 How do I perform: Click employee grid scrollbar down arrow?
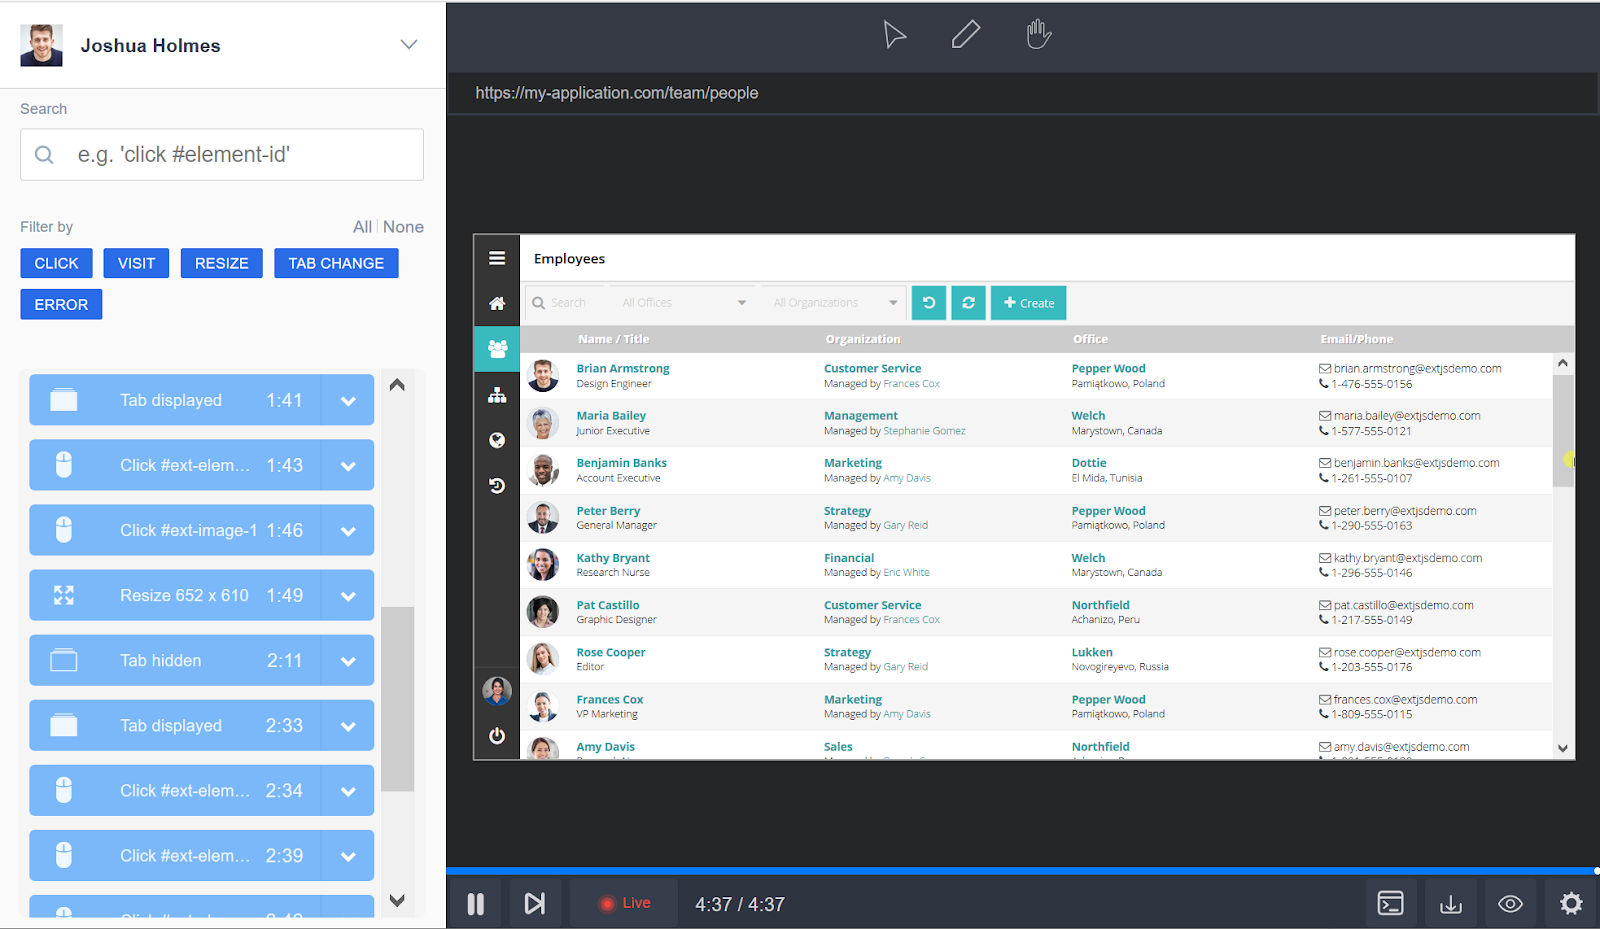1563,748
